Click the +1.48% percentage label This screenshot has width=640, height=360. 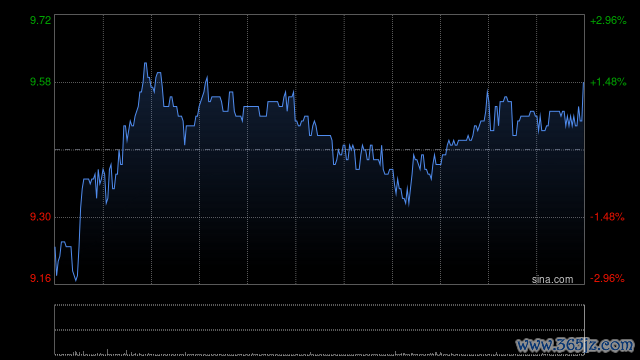[x=608, y=82]
